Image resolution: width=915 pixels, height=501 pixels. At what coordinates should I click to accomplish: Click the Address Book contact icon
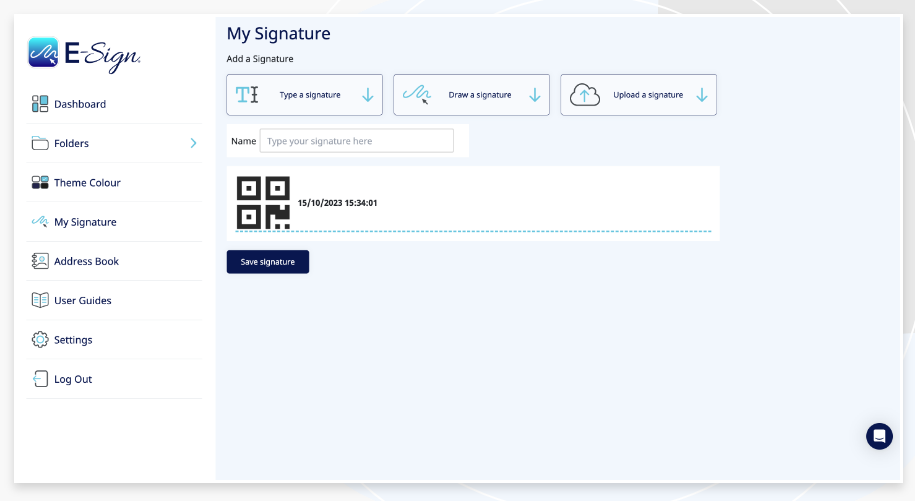[40, 261]
